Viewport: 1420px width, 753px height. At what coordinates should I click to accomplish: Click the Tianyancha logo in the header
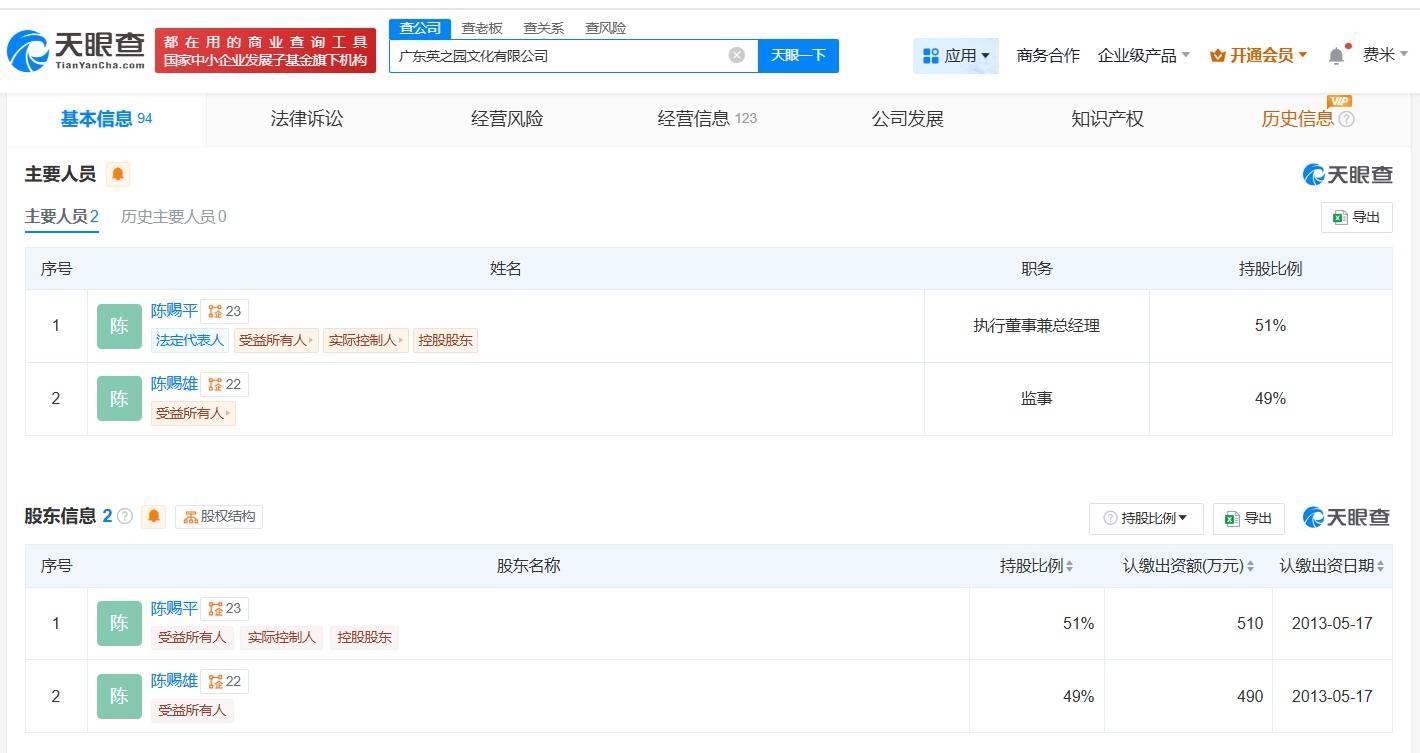click(76, 50)
